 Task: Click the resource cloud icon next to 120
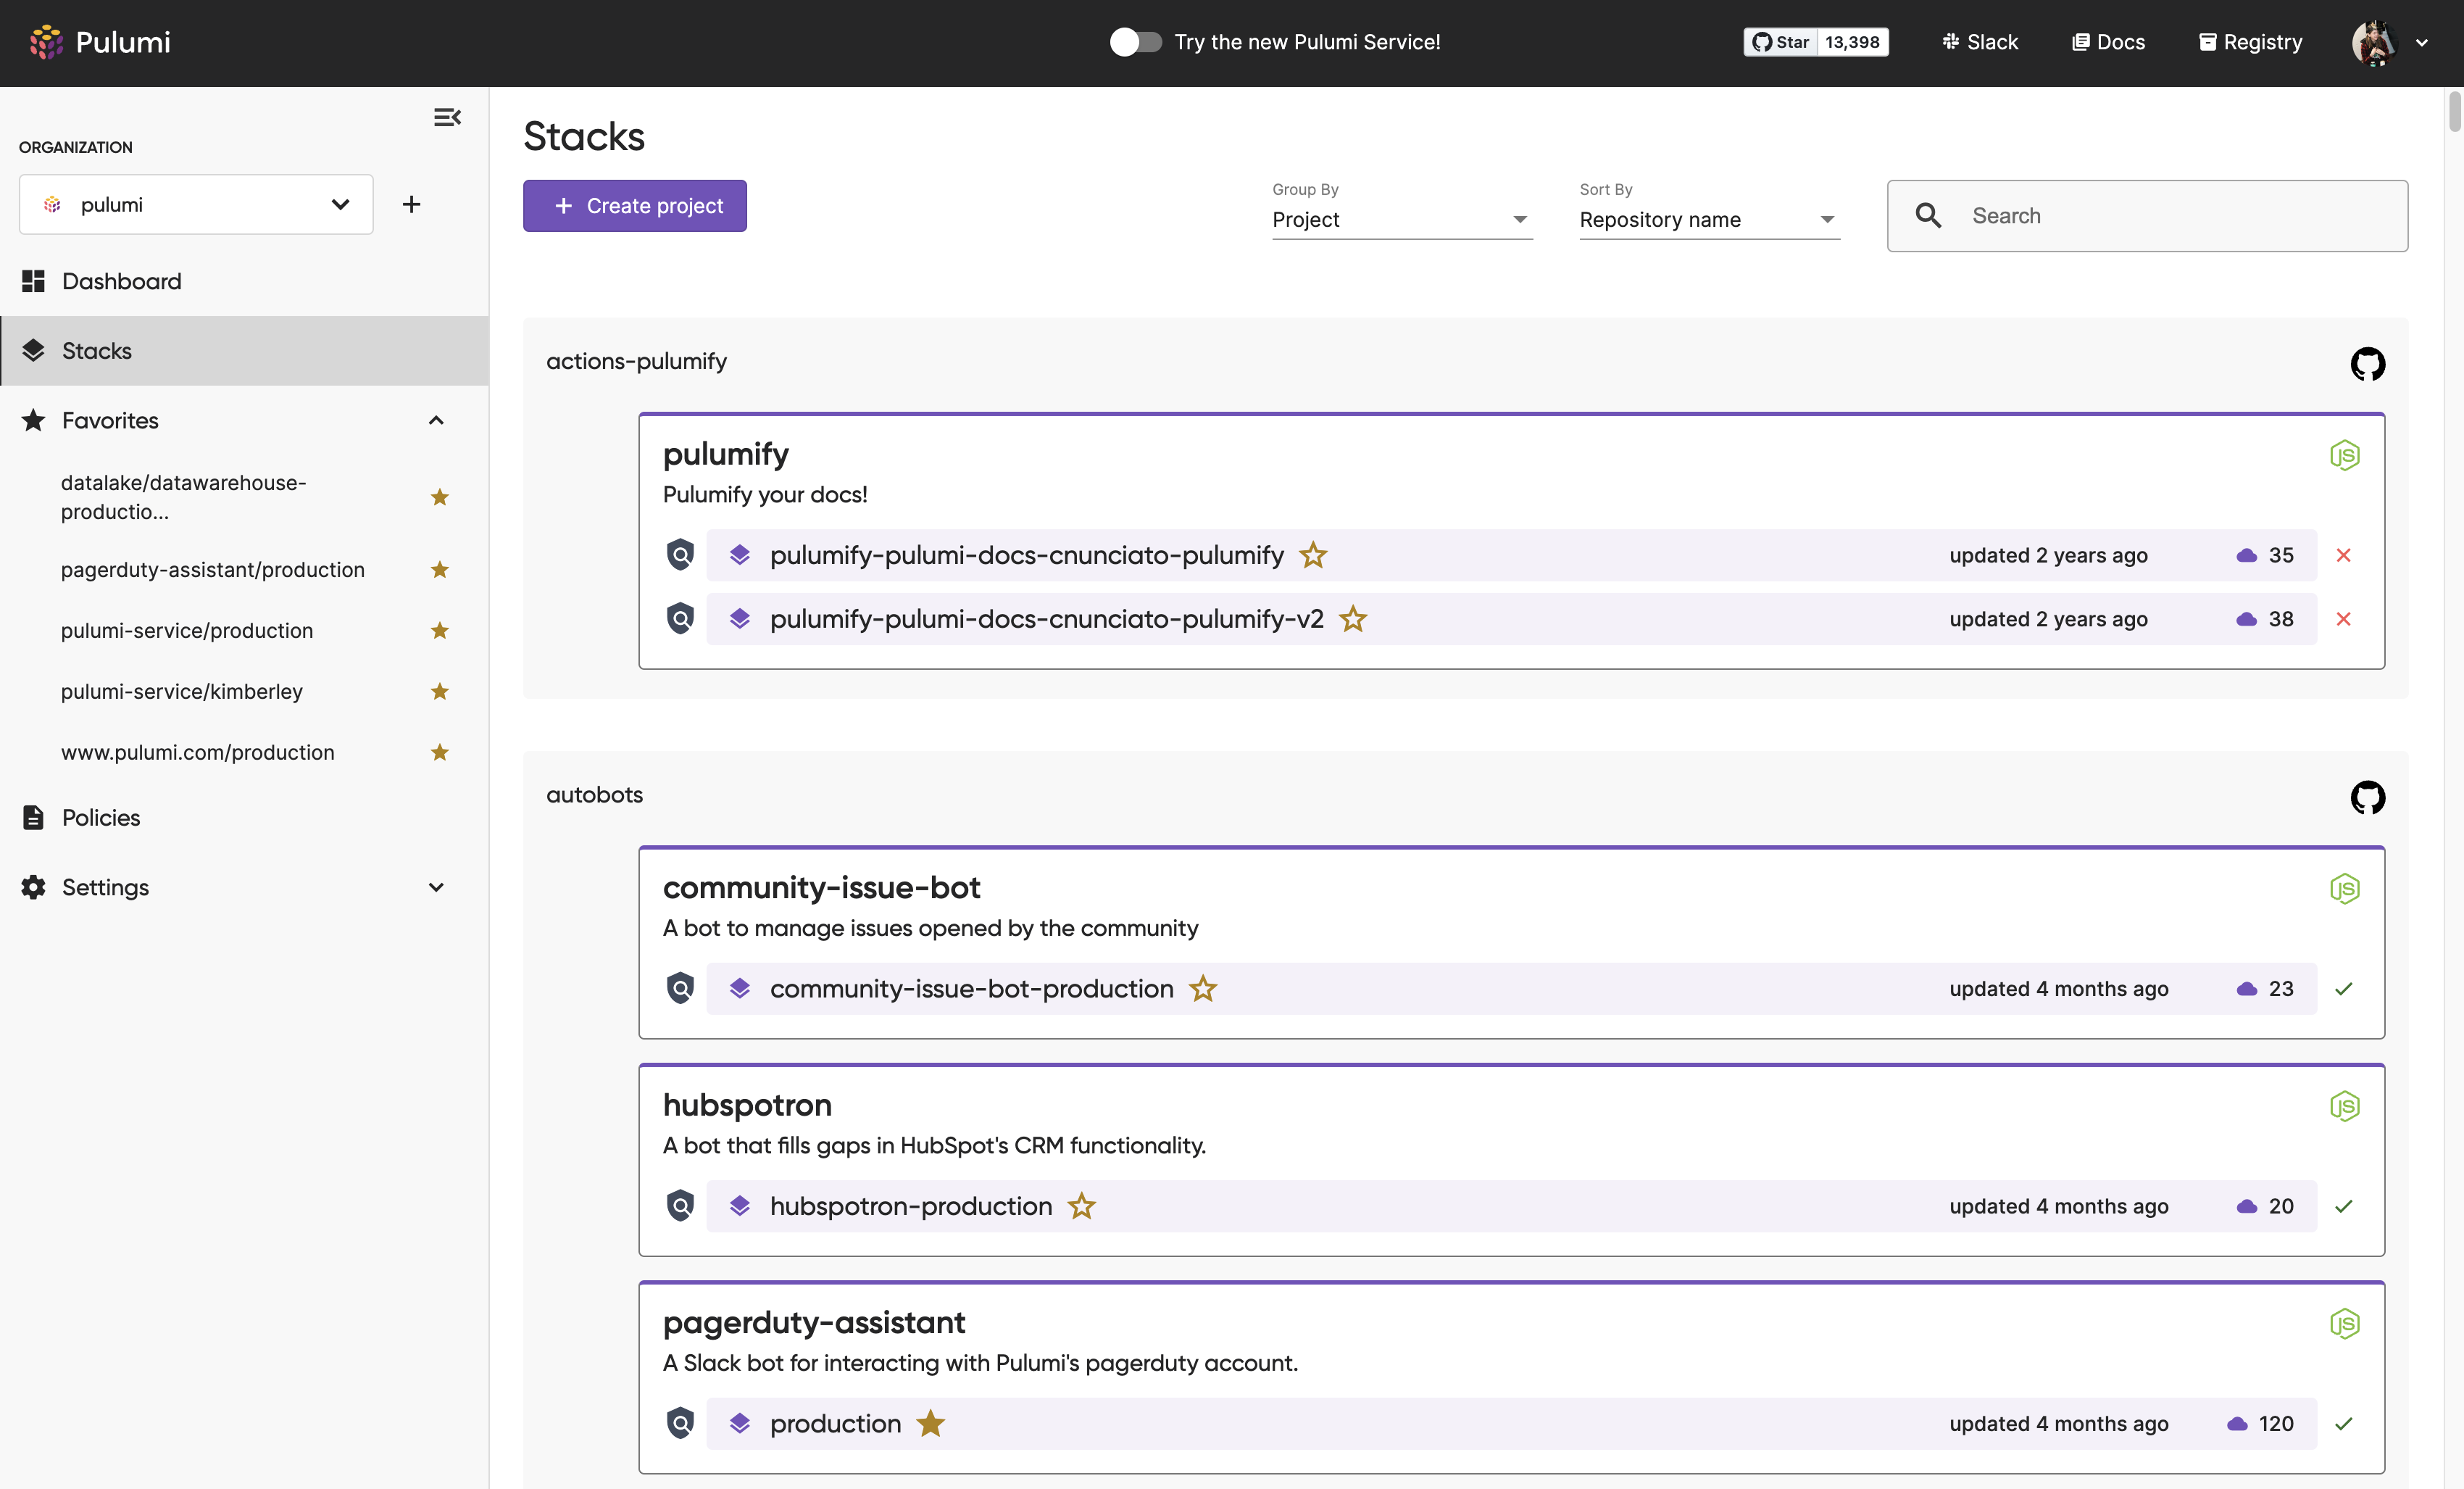tap(2237, 1423)
